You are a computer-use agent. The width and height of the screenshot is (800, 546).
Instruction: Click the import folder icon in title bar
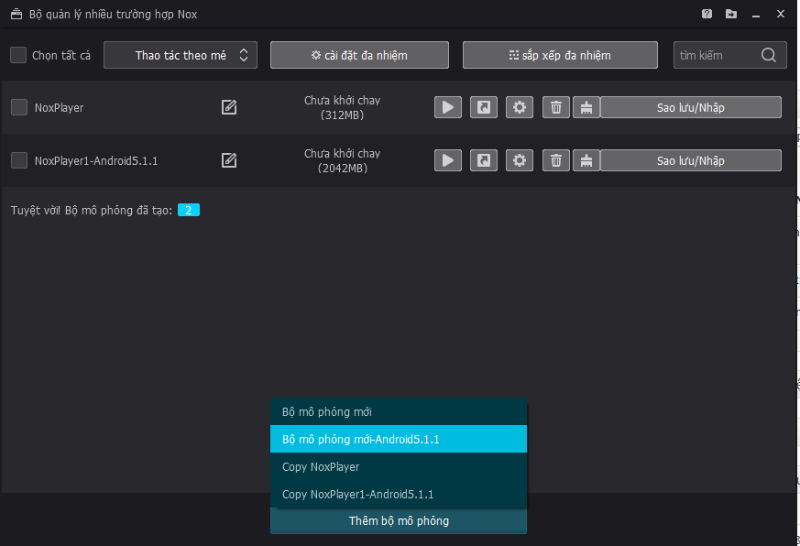click(x=731, y=14)
